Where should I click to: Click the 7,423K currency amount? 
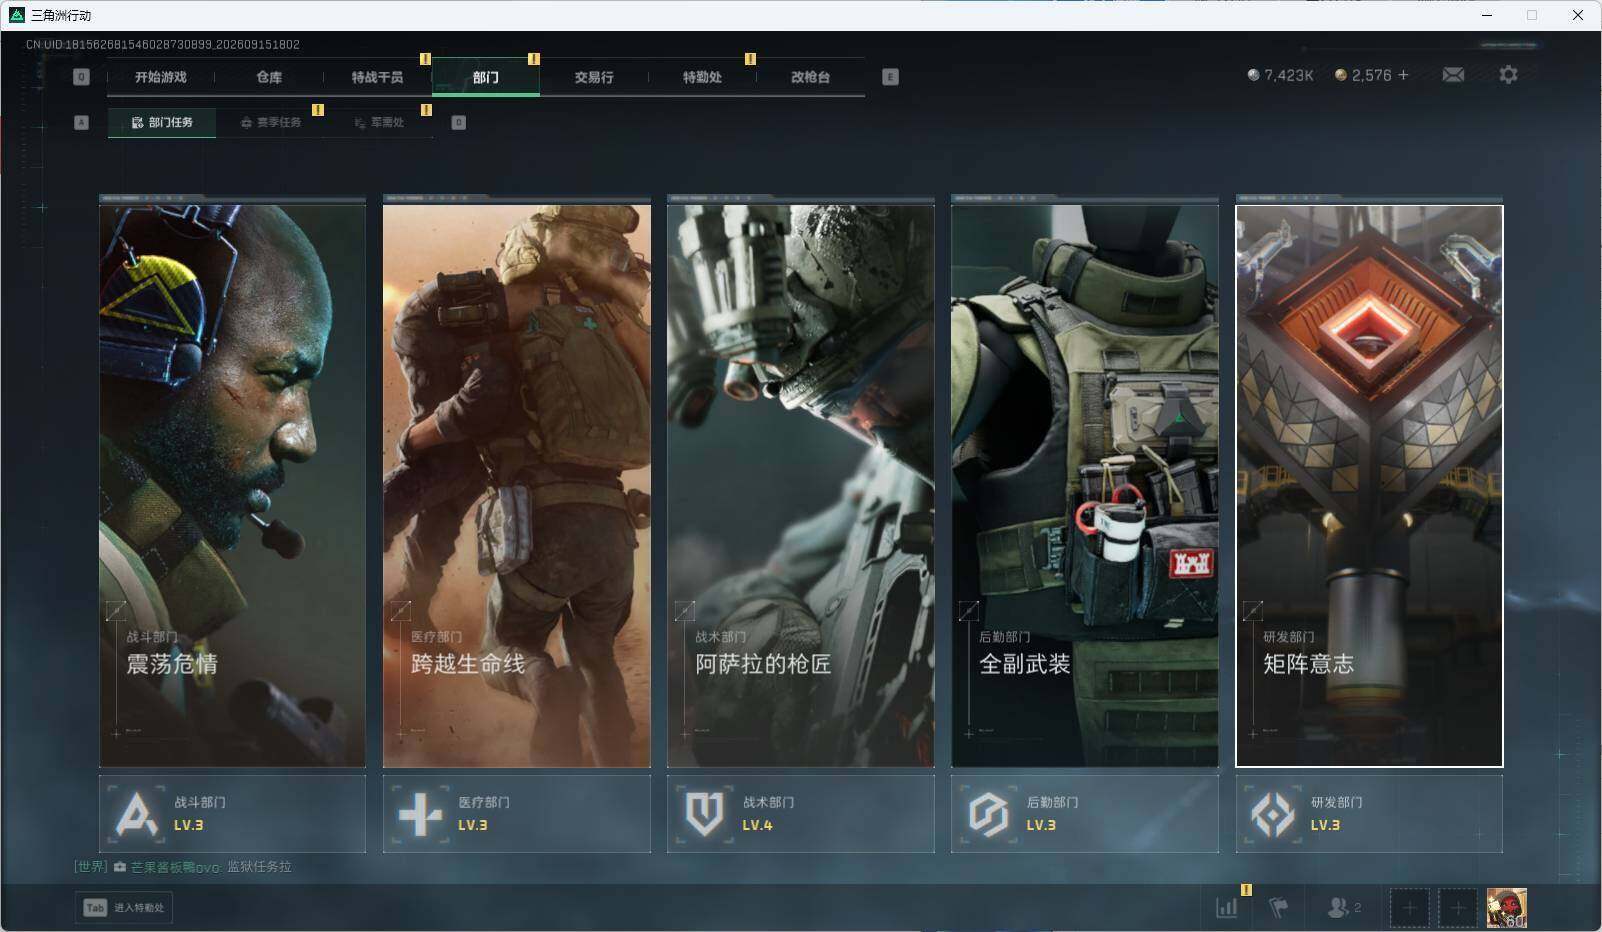point(1288,75)
